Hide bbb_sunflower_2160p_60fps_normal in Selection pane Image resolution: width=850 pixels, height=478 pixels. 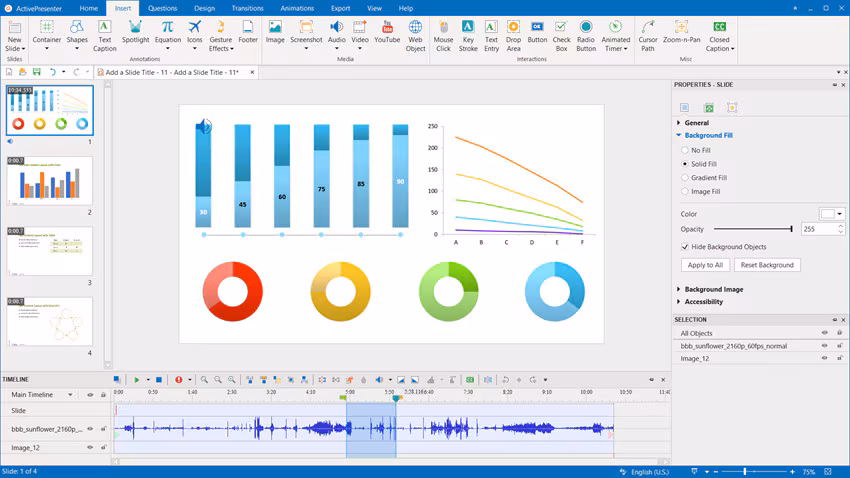pyautogui.click(x=825, y=346)
